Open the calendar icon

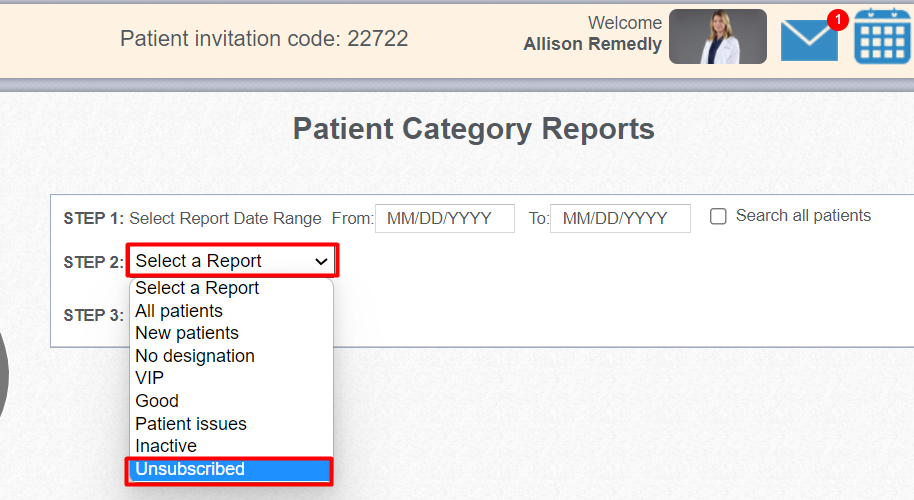pos(883,36)
